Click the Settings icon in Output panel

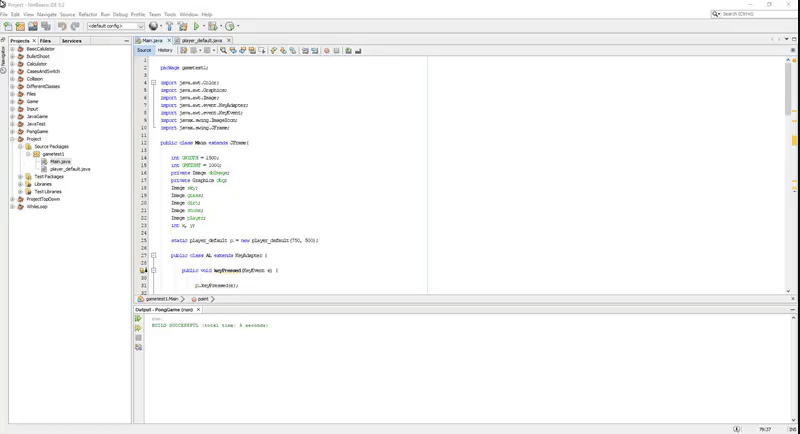(x=138, y=347)
